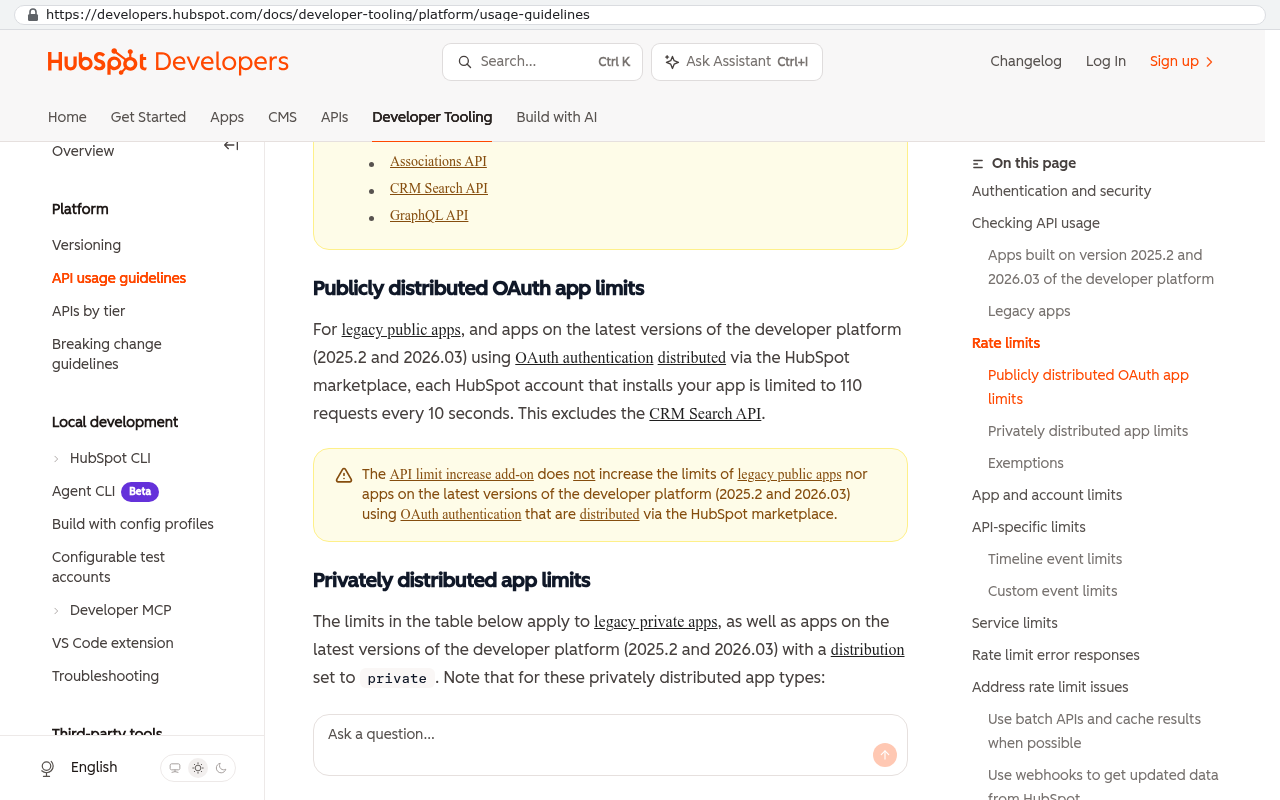The height and width of the screenshot is (800, 1280).
Task: Click the Search input field
Action: tap(542, 62)
